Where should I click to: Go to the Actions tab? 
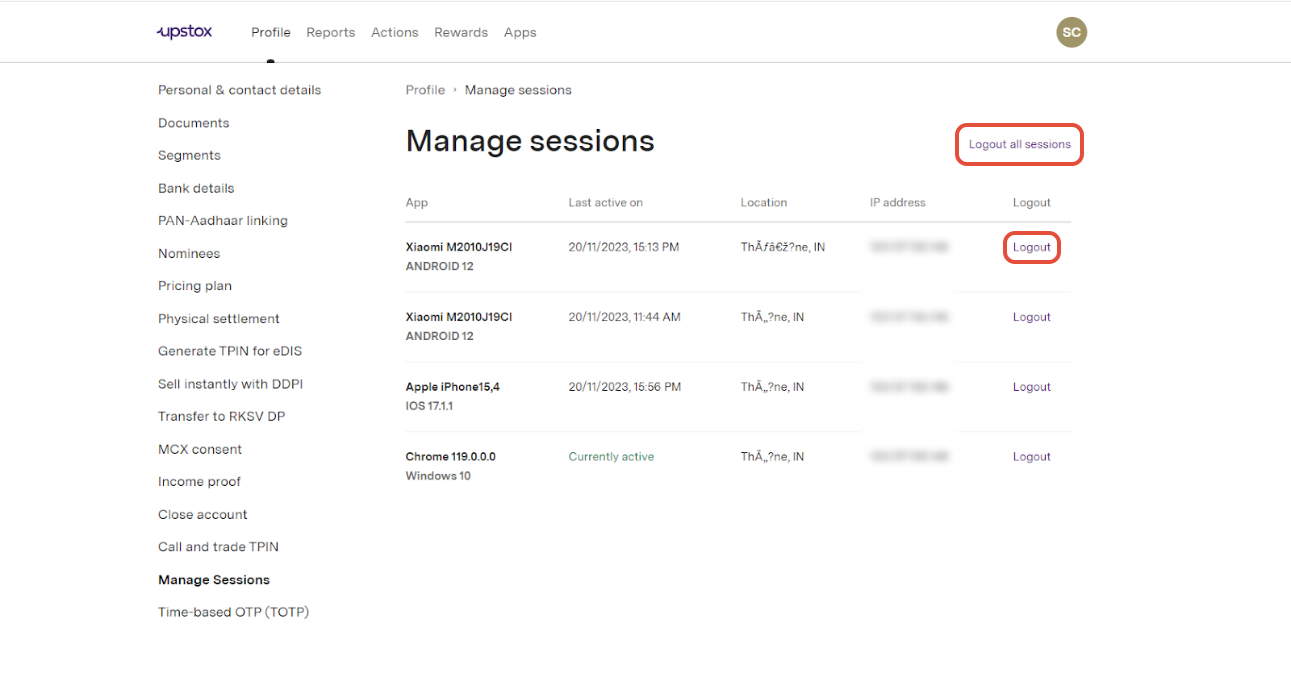tap(395, 32)
